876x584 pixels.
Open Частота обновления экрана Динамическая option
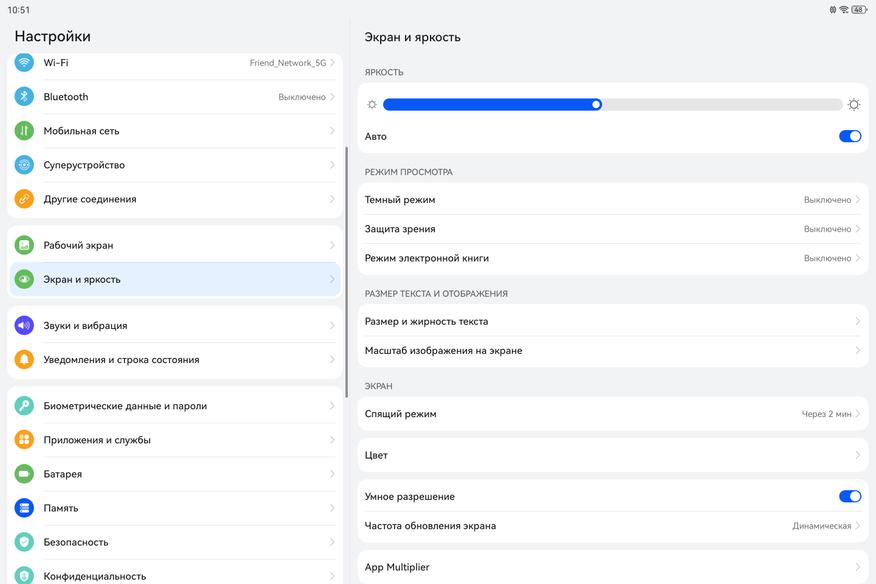tap(612, 526)
